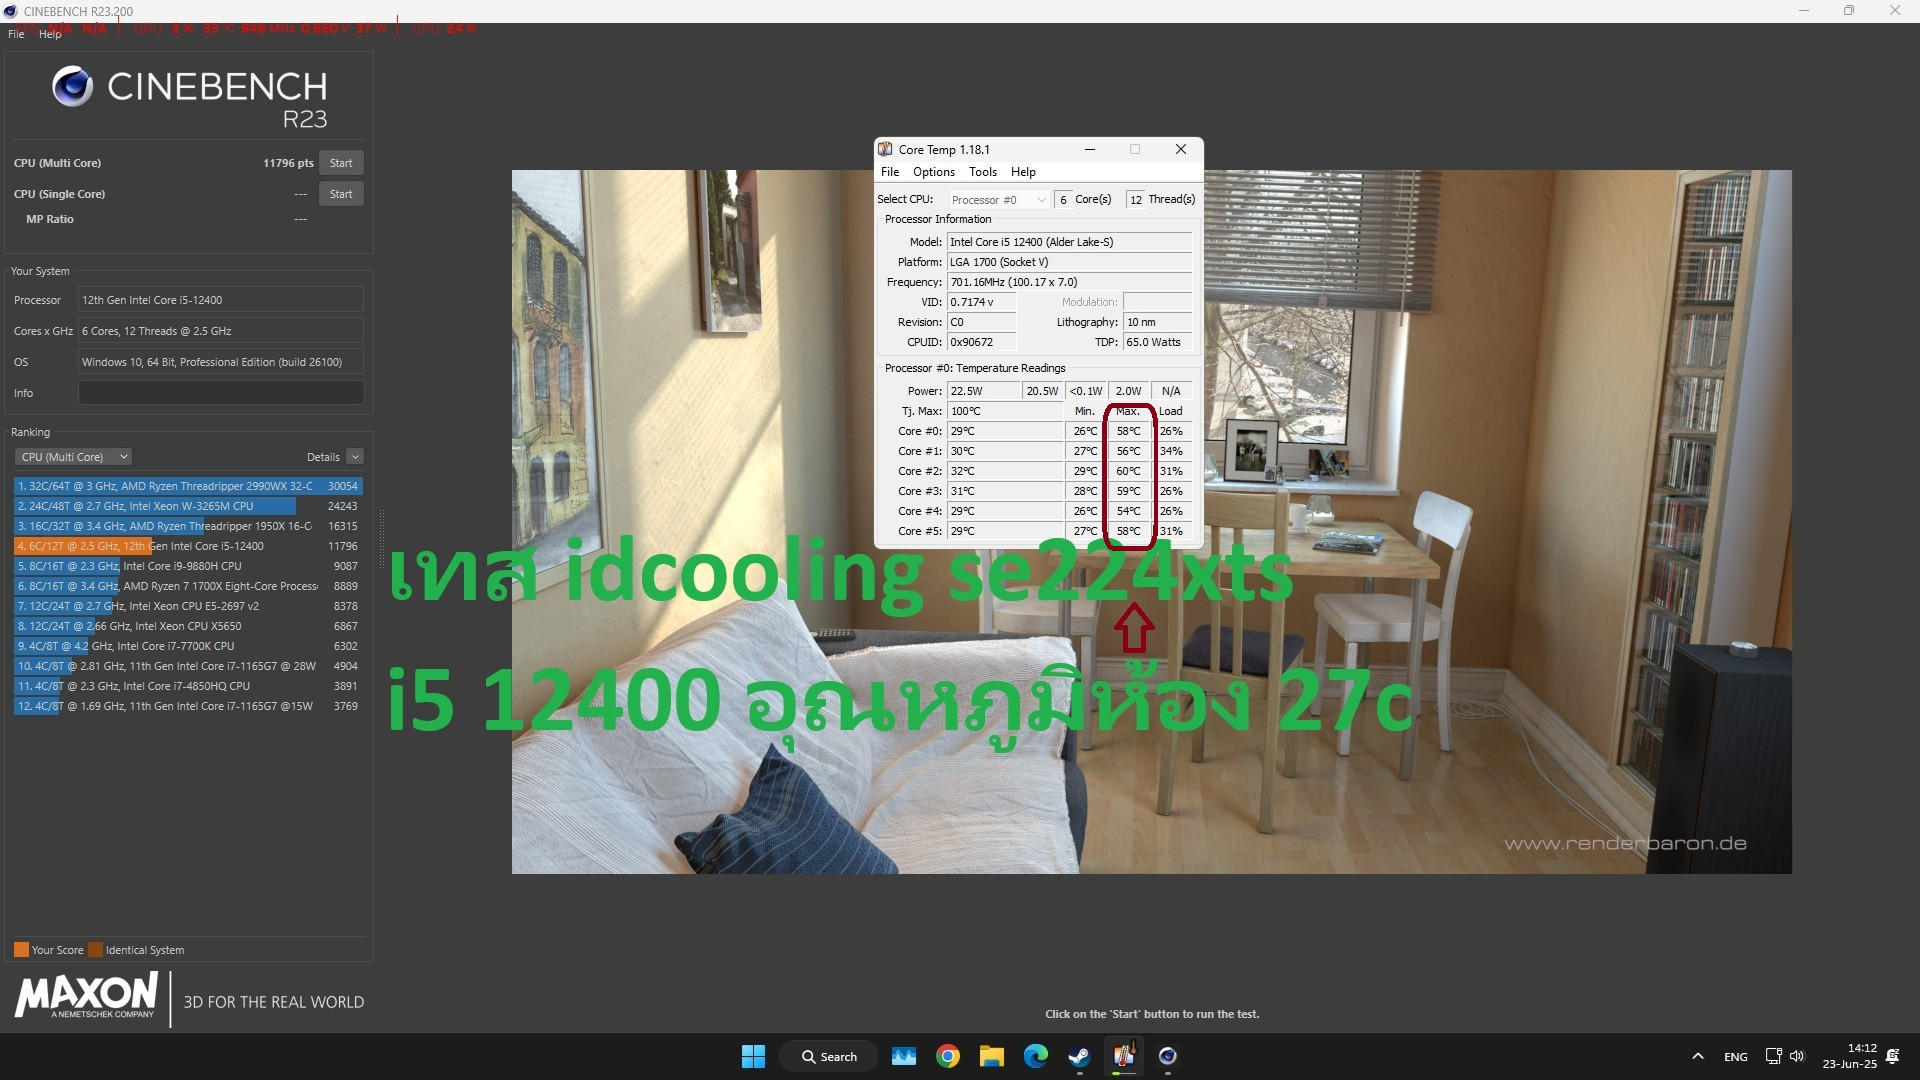
Task: Open the Select CPU Processor #0 dropdown
Action: (x=998, y=200)
